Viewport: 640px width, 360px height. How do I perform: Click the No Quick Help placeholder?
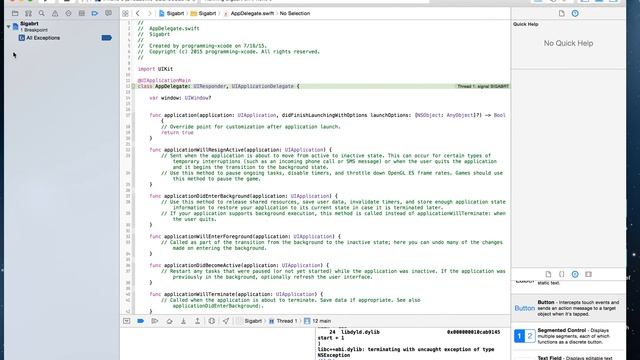point(568,43)
